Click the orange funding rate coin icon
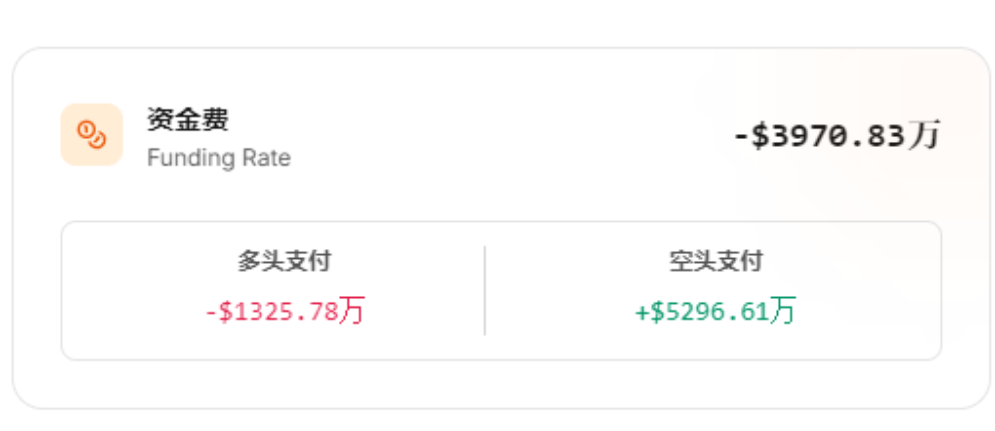Viewport: 995px width, 431px height. pyautogui.click(x=91, y=134)
